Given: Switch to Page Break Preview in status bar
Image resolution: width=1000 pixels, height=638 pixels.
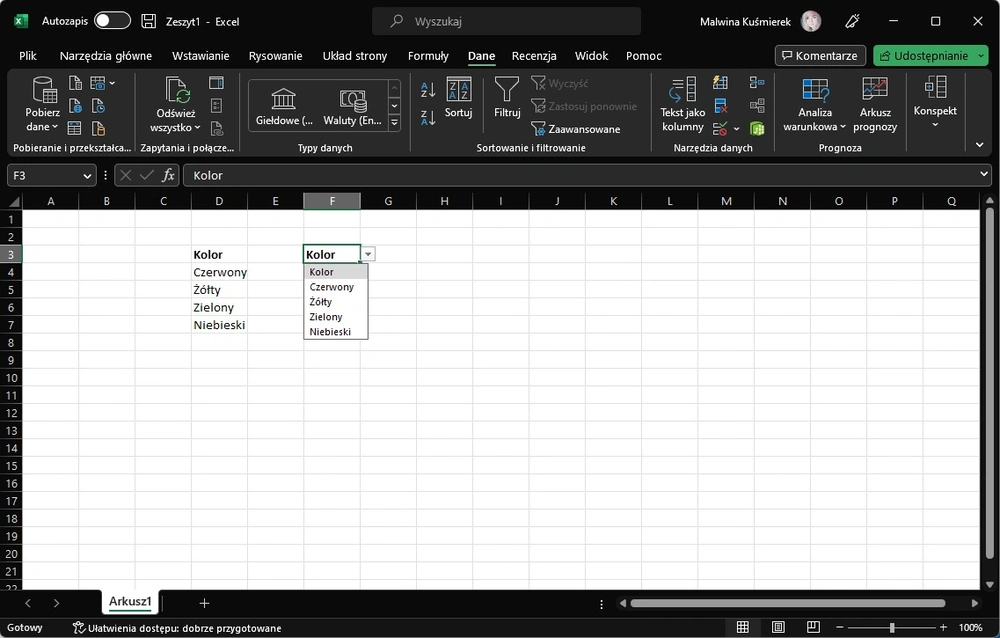Looking at the screenshot, I should [813, 628].
